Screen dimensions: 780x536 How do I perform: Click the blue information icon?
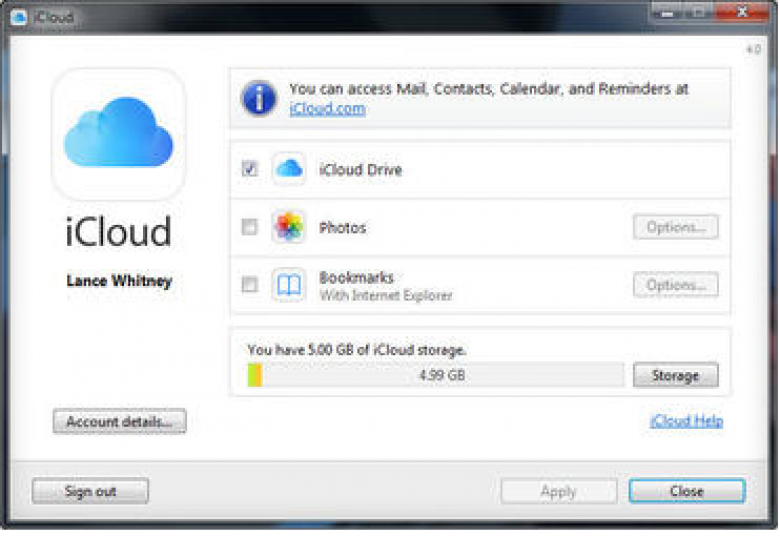259,98
